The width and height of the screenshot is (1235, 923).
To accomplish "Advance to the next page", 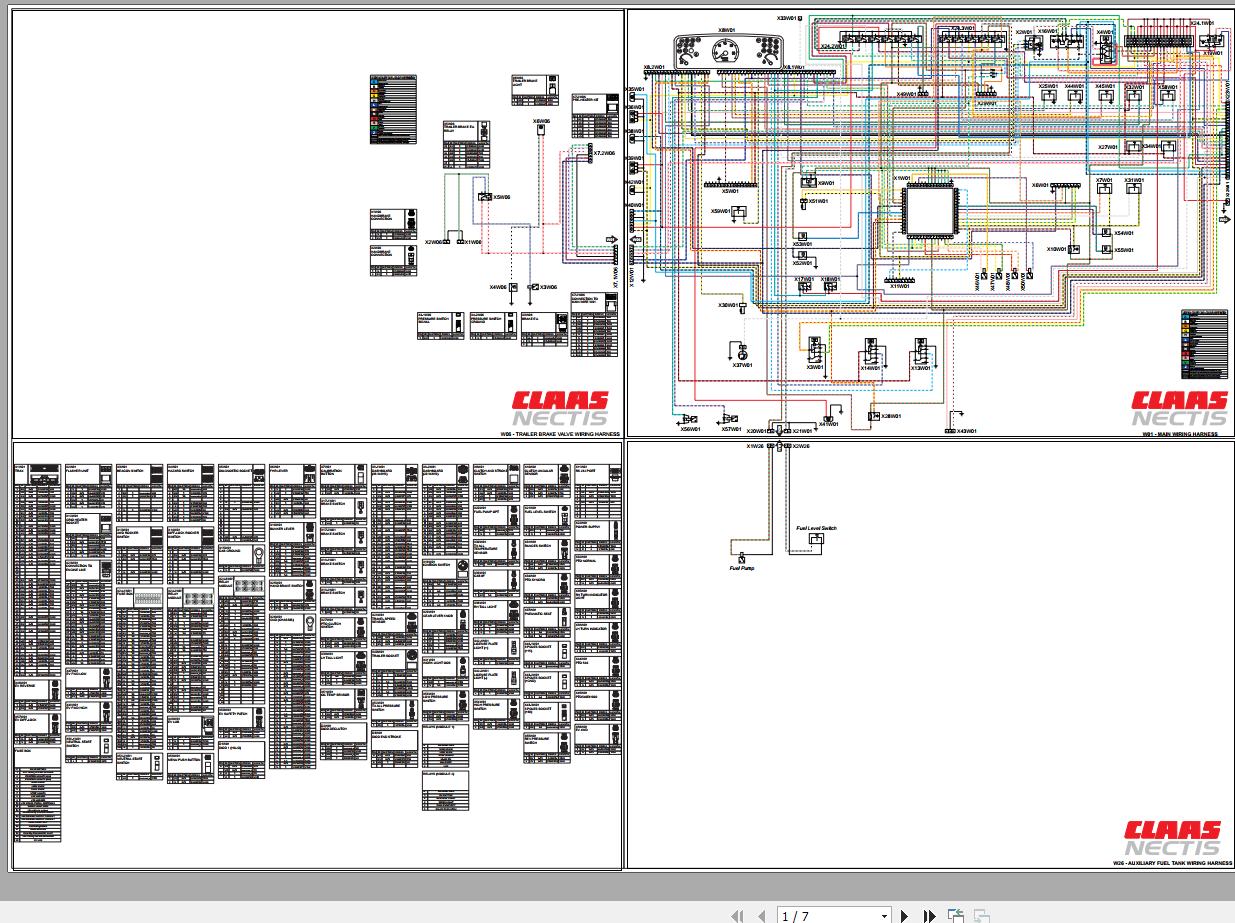I will (x=905, y=915).
